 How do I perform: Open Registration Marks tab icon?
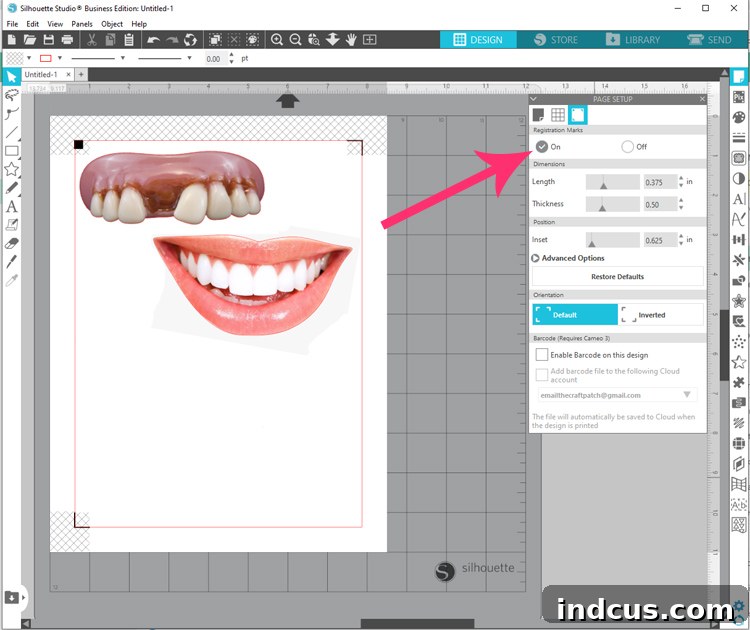577,115
